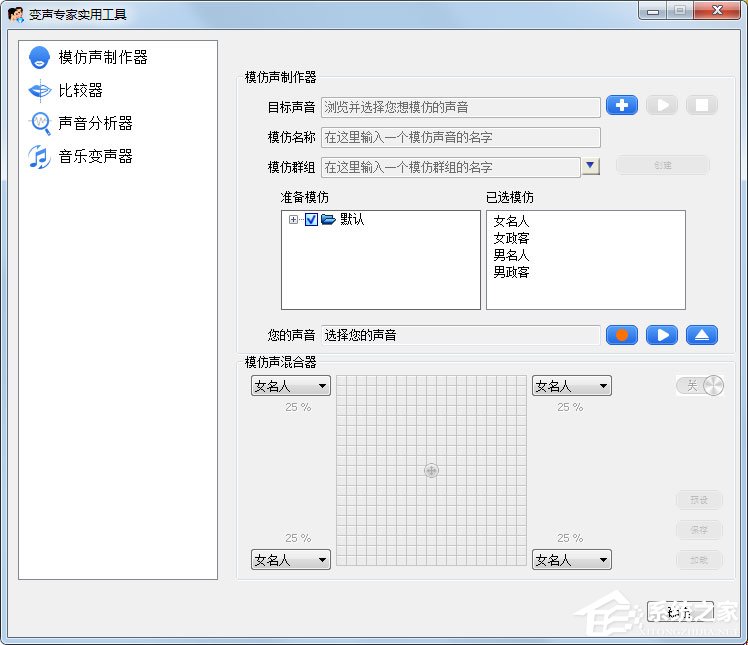Click the greyed stop button next to 目标声音
The height and width of the screenshot is (645, 748).
click(x=702, y=105)
